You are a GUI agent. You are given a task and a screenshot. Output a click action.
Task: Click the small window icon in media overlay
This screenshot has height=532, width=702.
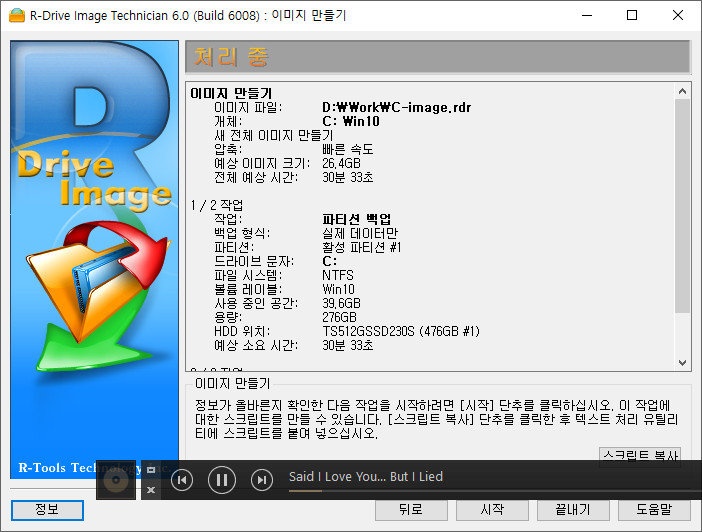click(x=151, y=470)
